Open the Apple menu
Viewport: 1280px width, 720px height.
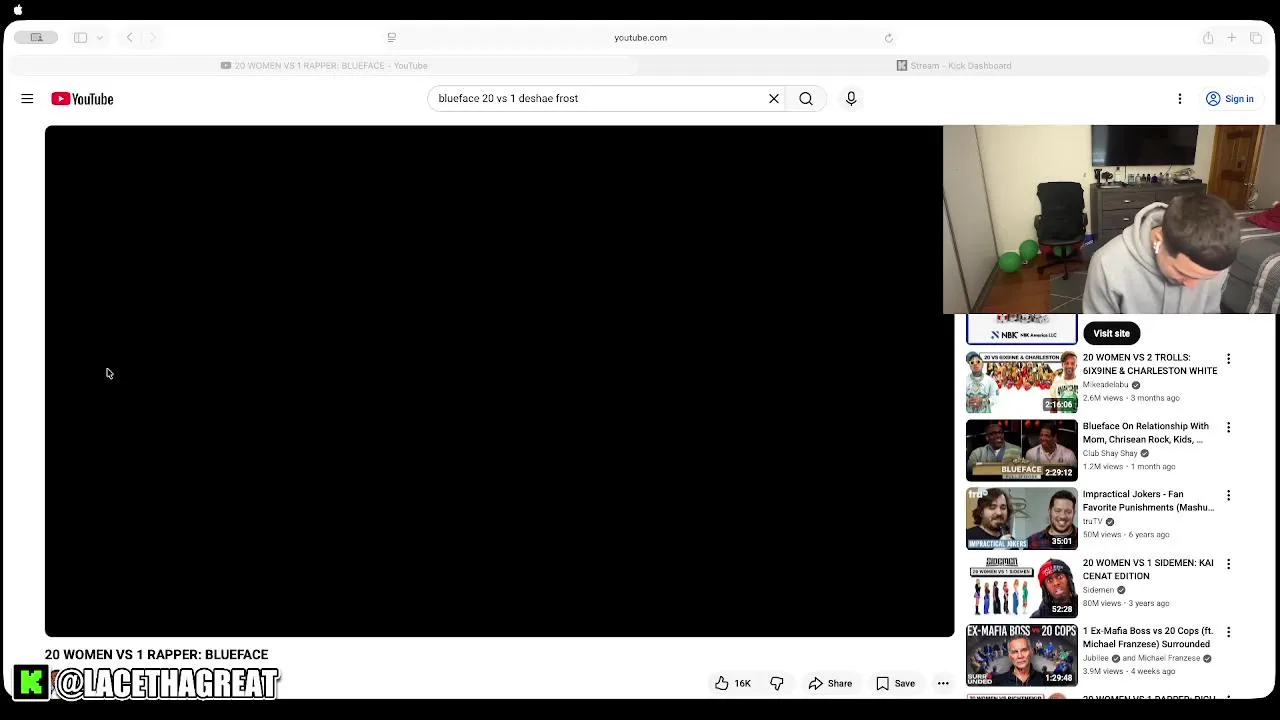(18, 10)
